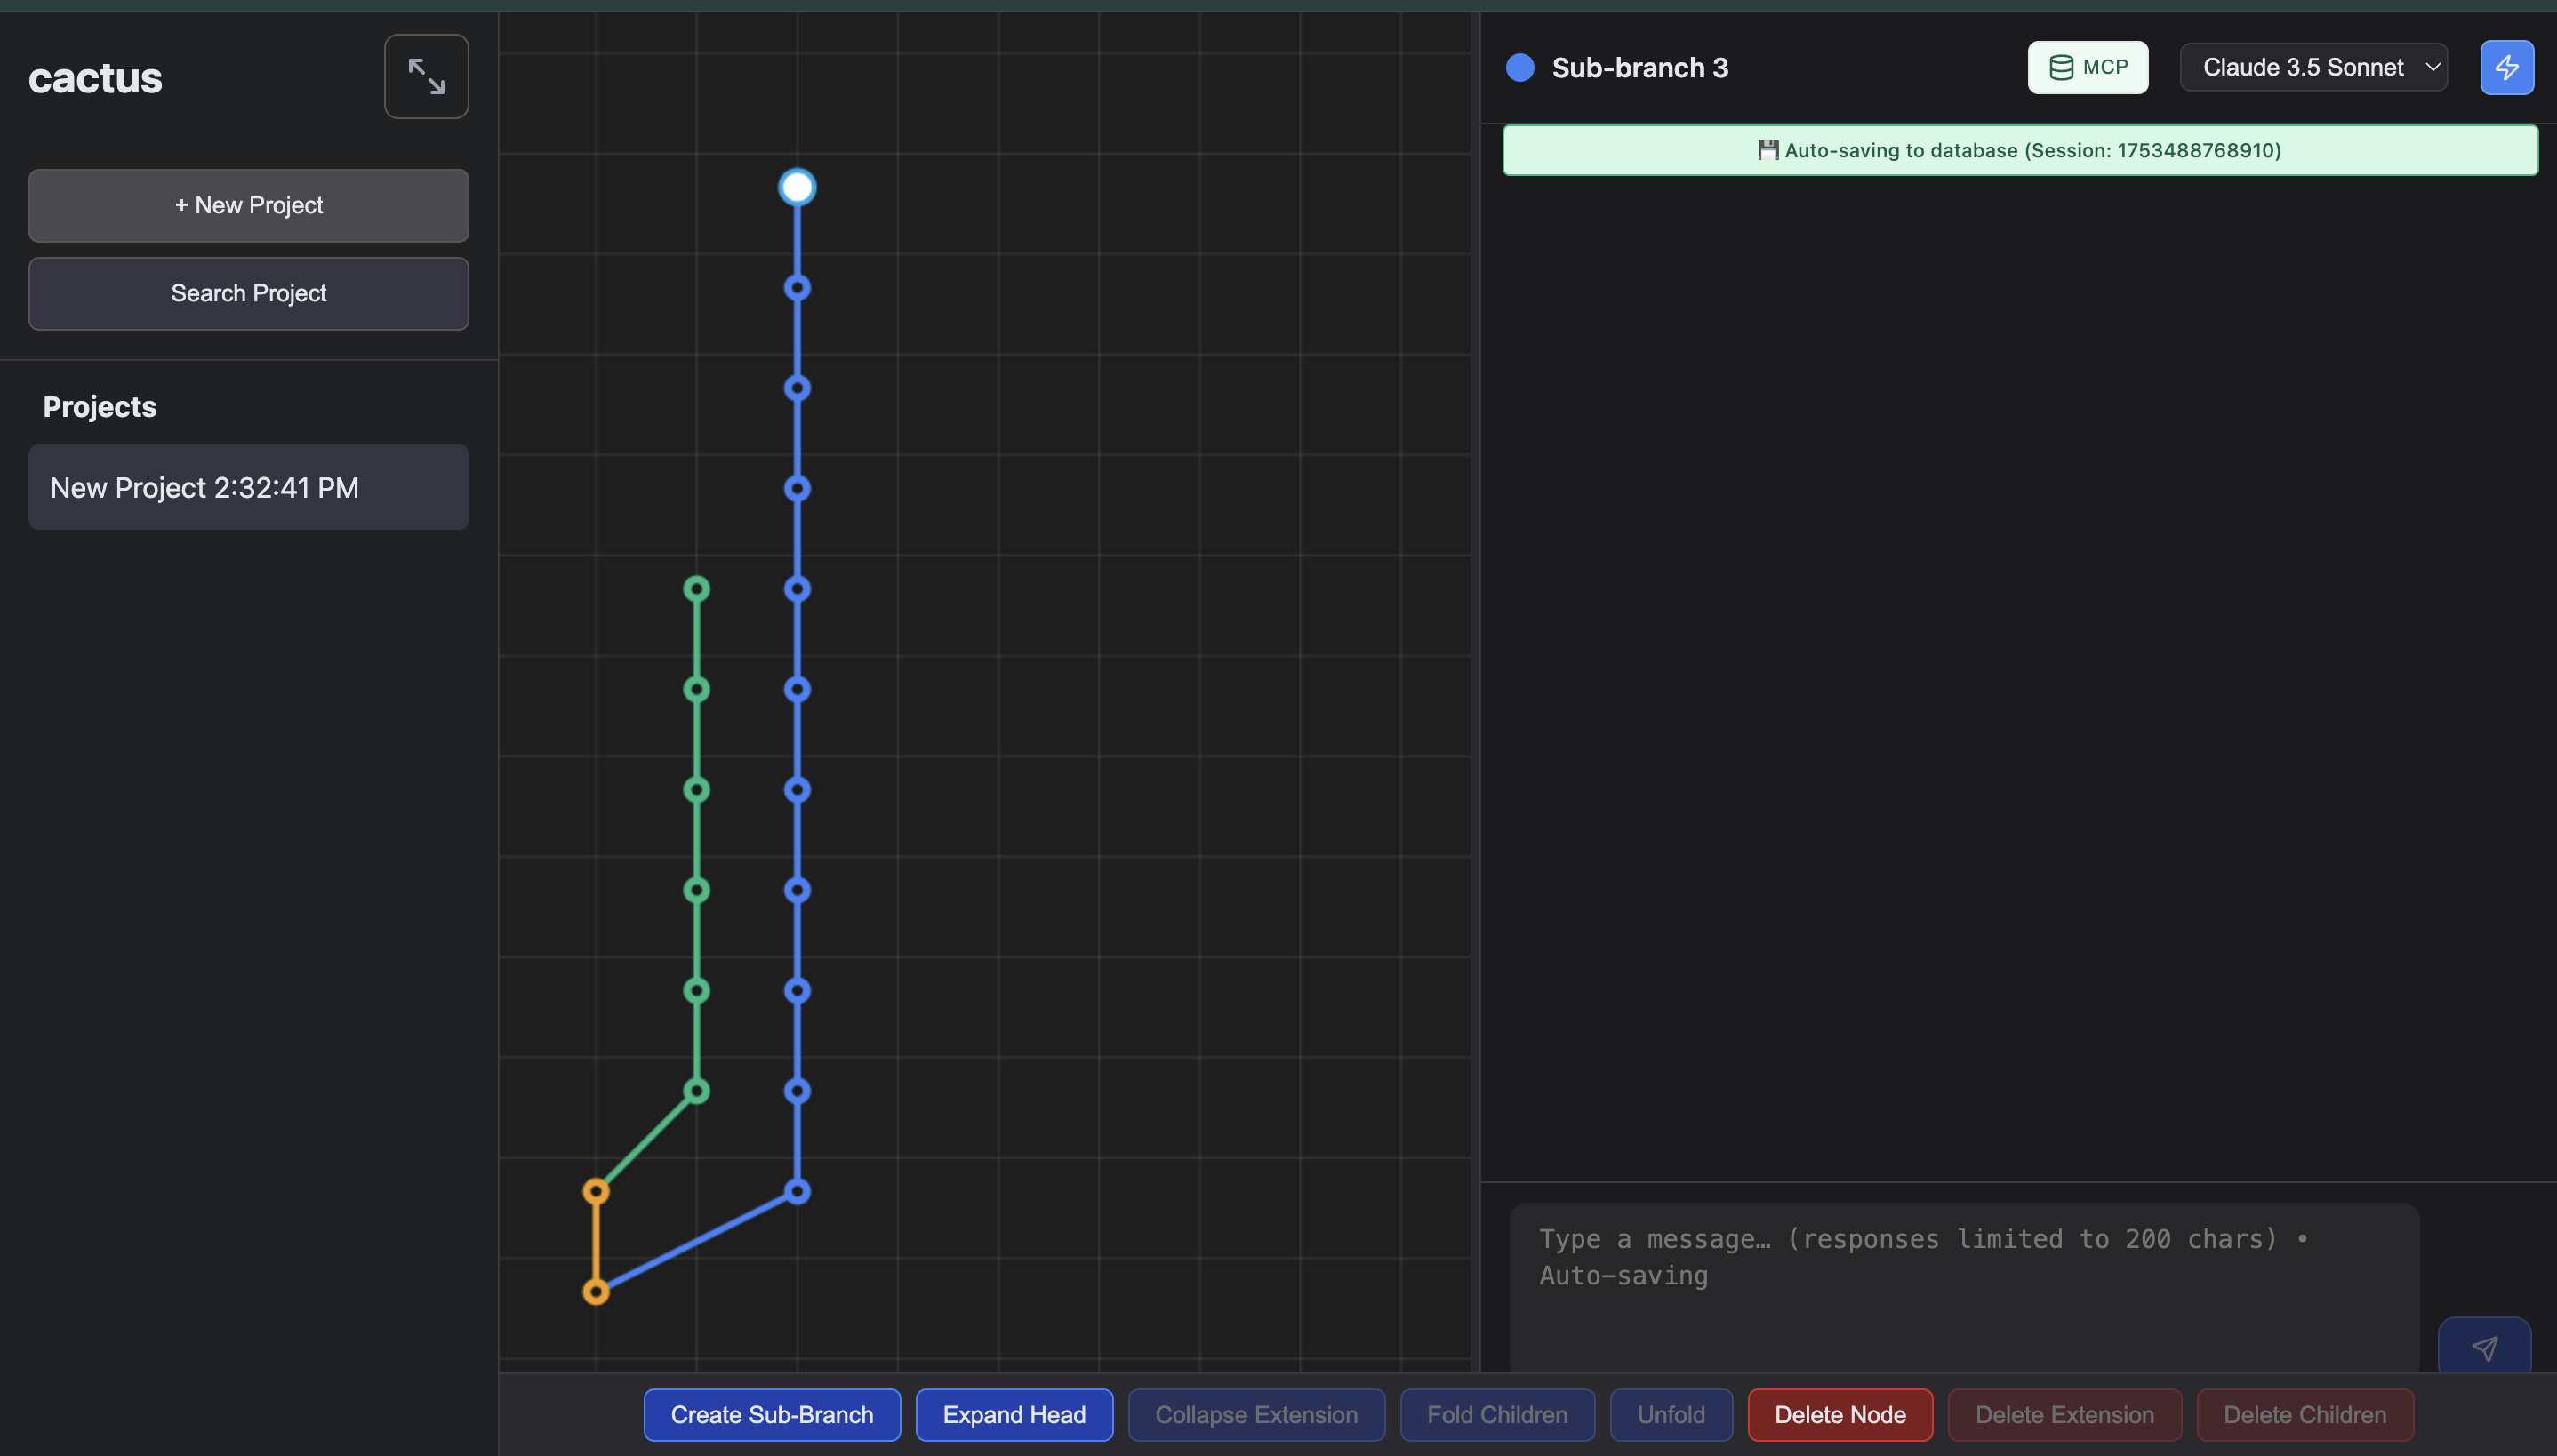The image size is (2557, 1456).
Task: Select the topmost green branch node
Action: (x=697, y=589)
